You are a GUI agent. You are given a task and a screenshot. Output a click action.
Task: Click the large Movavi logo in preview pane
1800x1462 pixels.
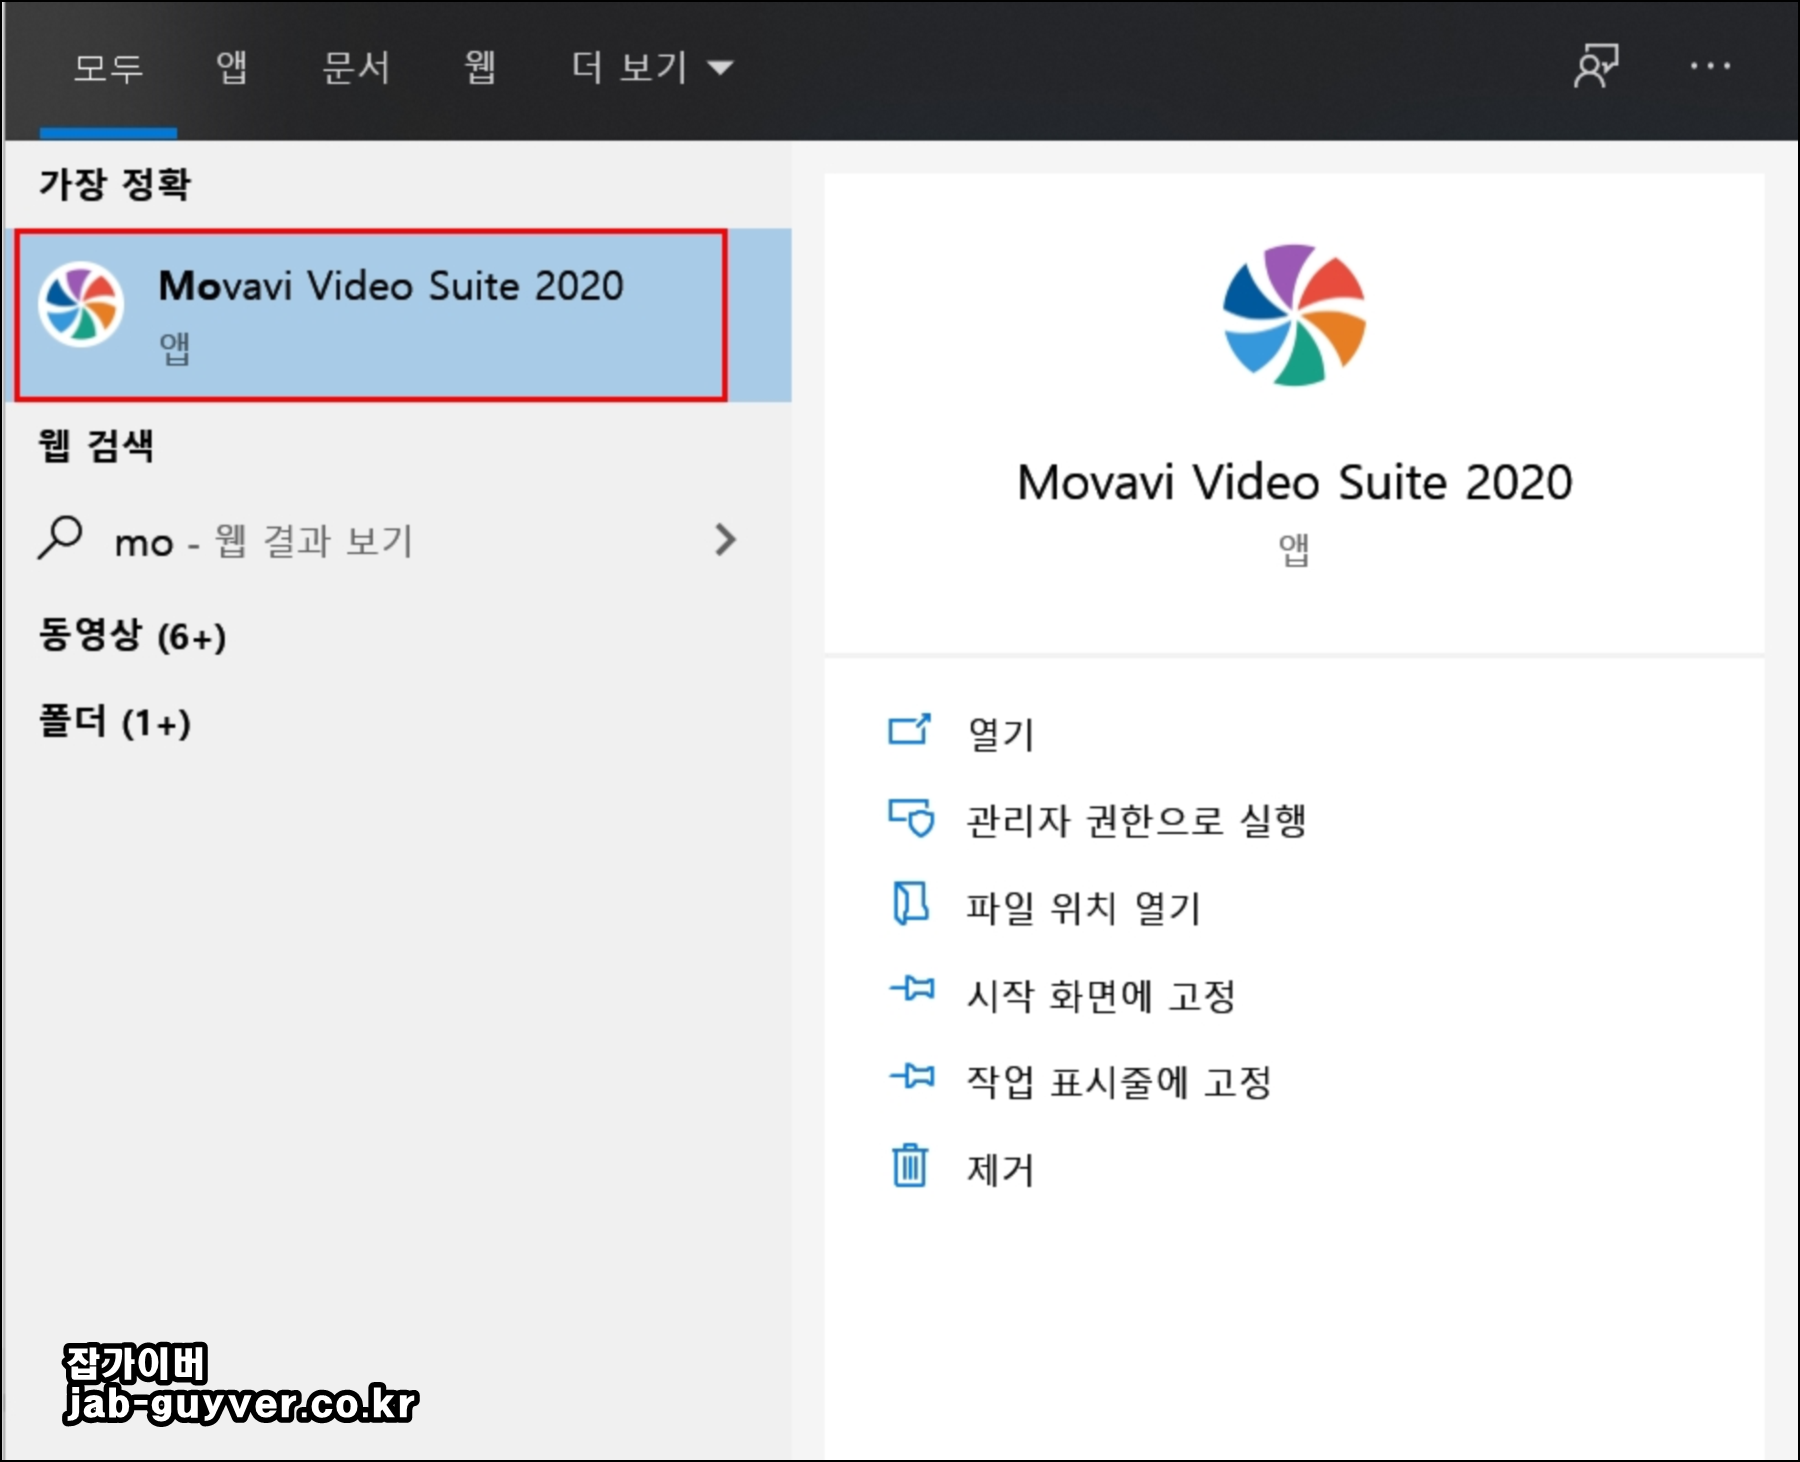click(1294, 315)
